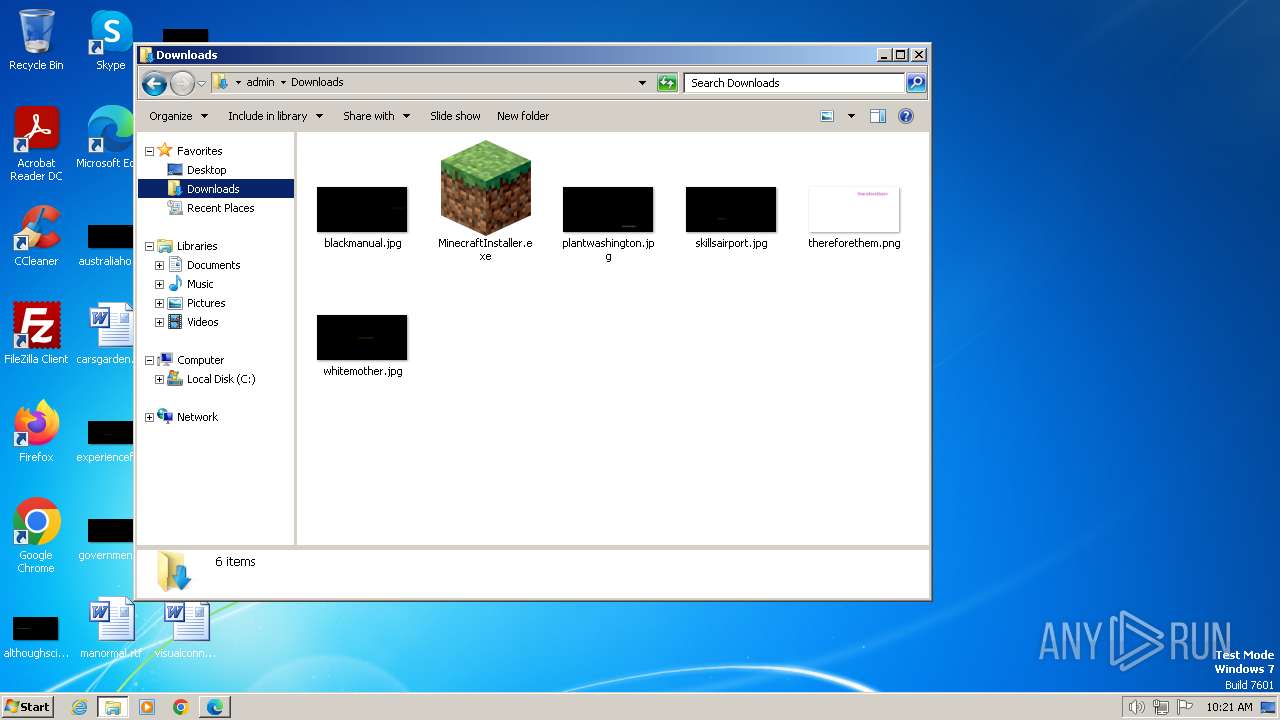Viewport: 1280px width, 720px height.
Task: Select Desktop in Favorites
Action: tap(206, 170)
